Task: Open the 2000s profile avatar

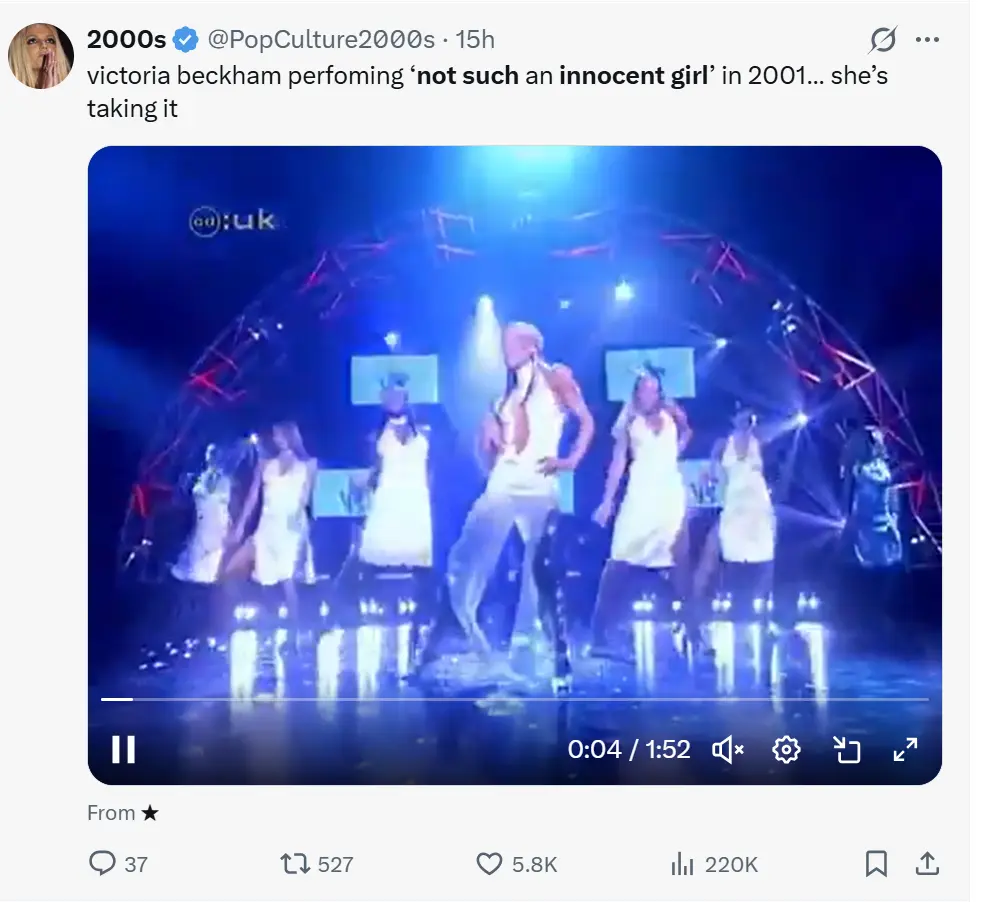Action: (x=41, y=56)
